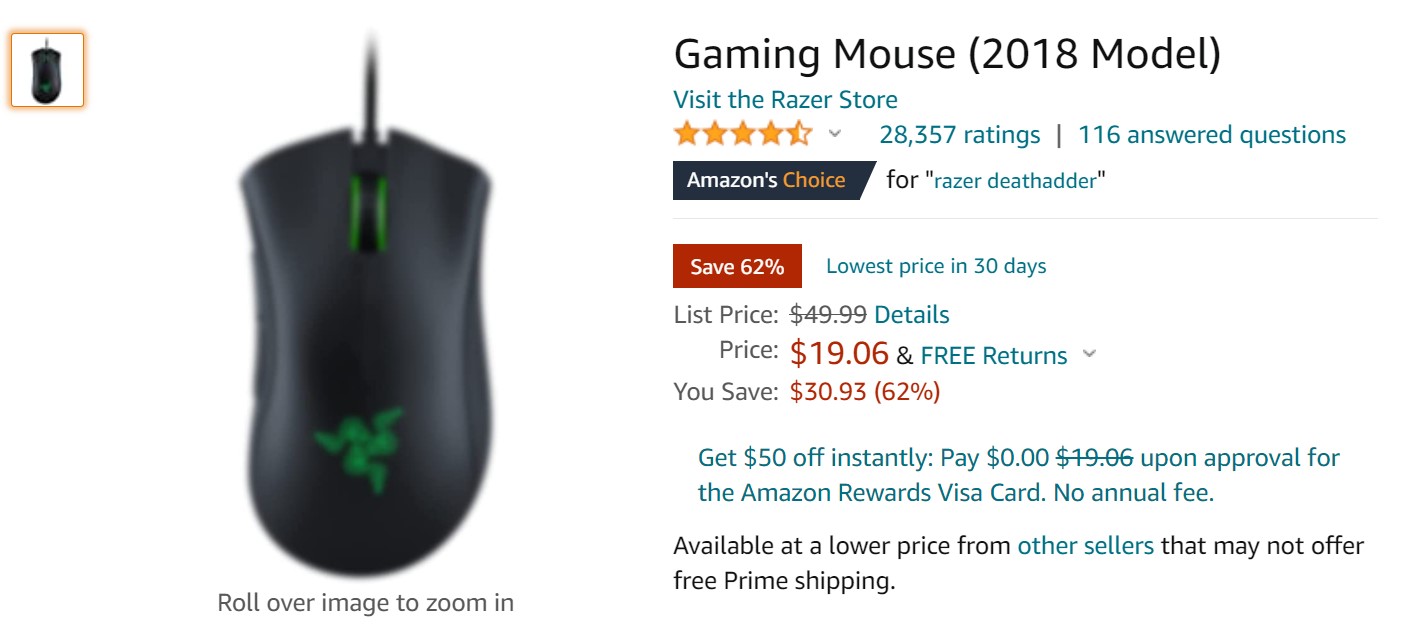Screen dimensions: 1414x628
Task: Open List Price Details link
Action: 911,315
